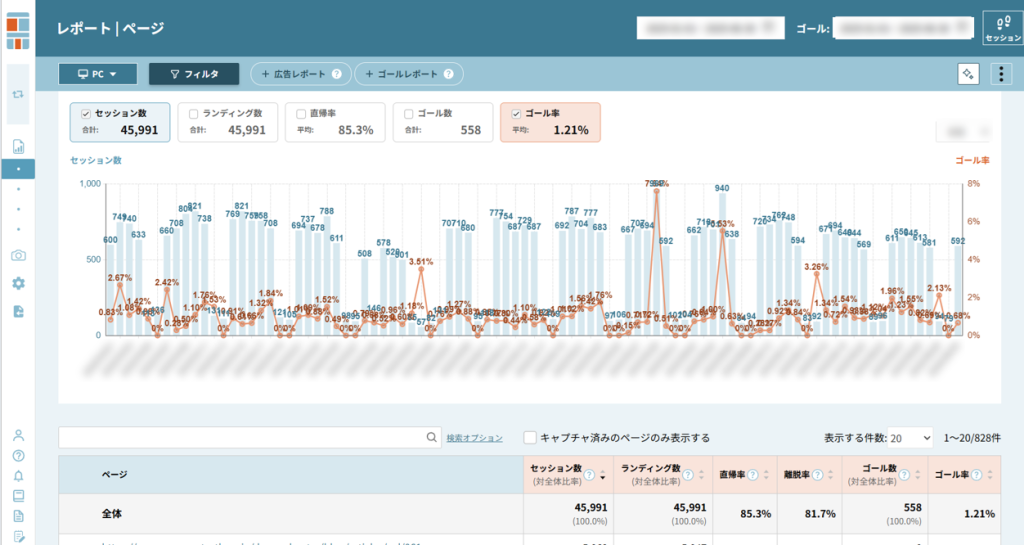Sort table by 離脱率 column arrows

point(830,475)
